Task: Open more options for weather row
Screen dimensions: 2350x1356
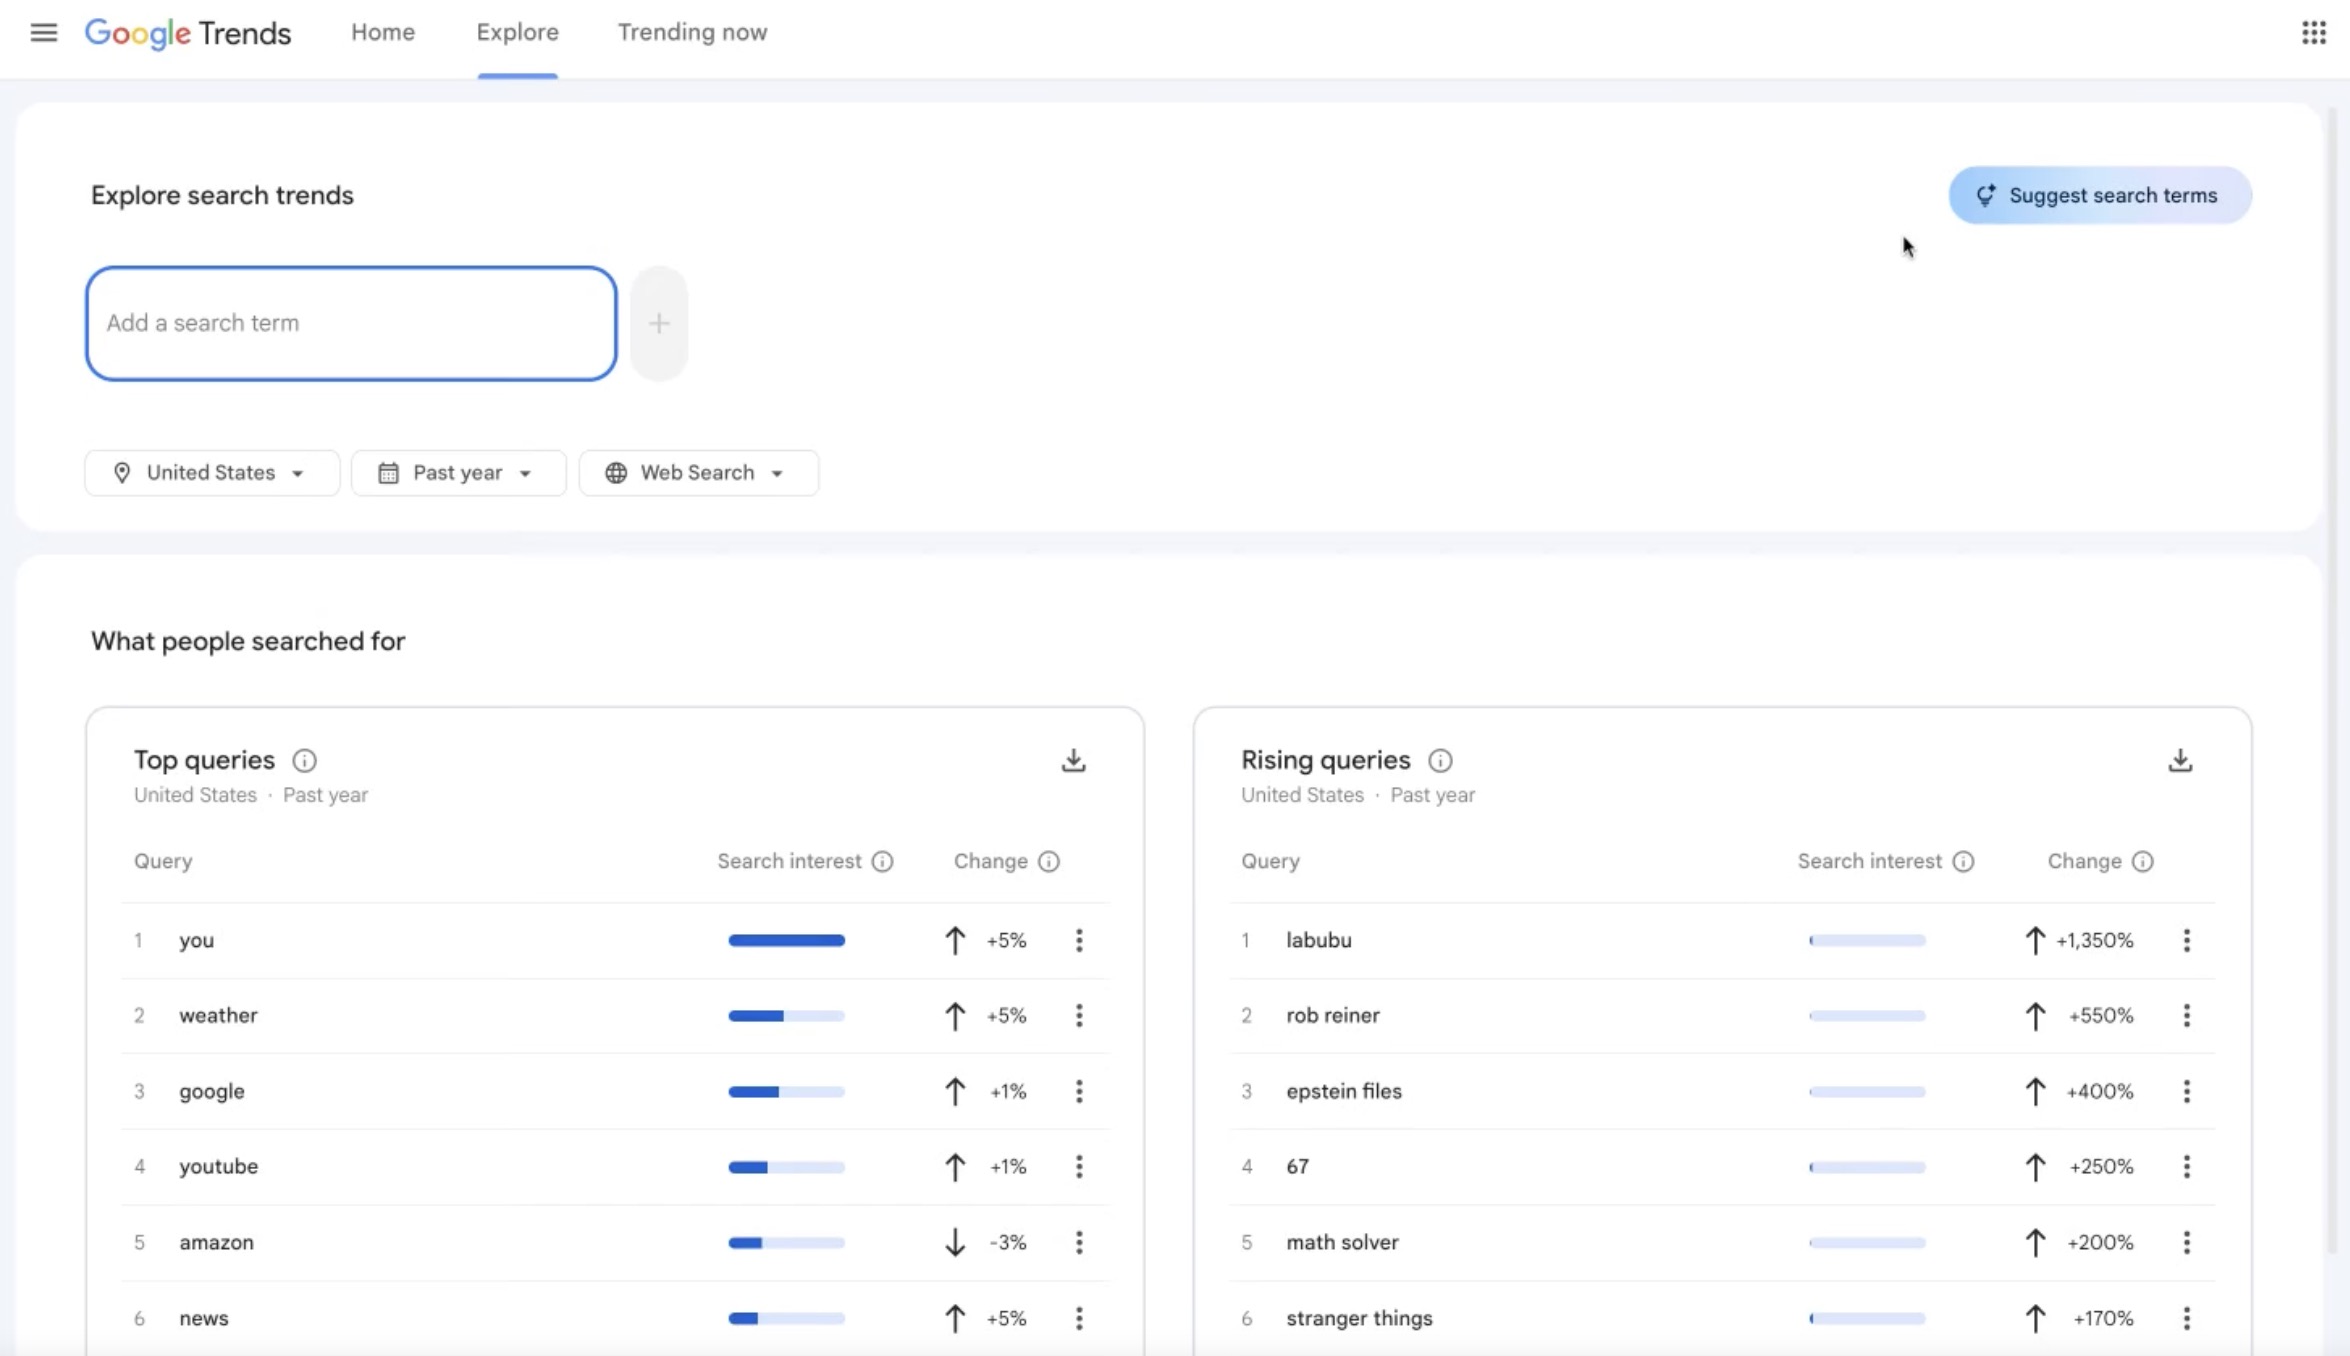Action: pos(1079,1016)
